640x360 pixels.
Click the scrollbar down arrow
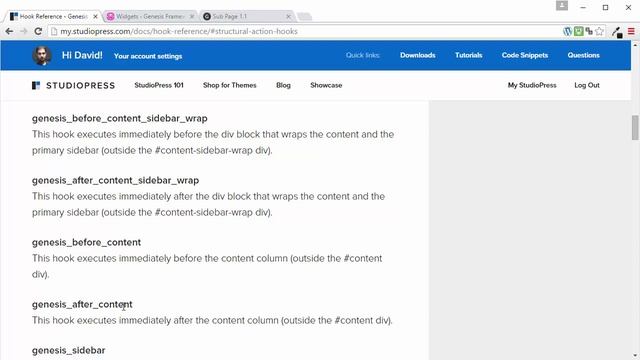[x=635, y=356]
